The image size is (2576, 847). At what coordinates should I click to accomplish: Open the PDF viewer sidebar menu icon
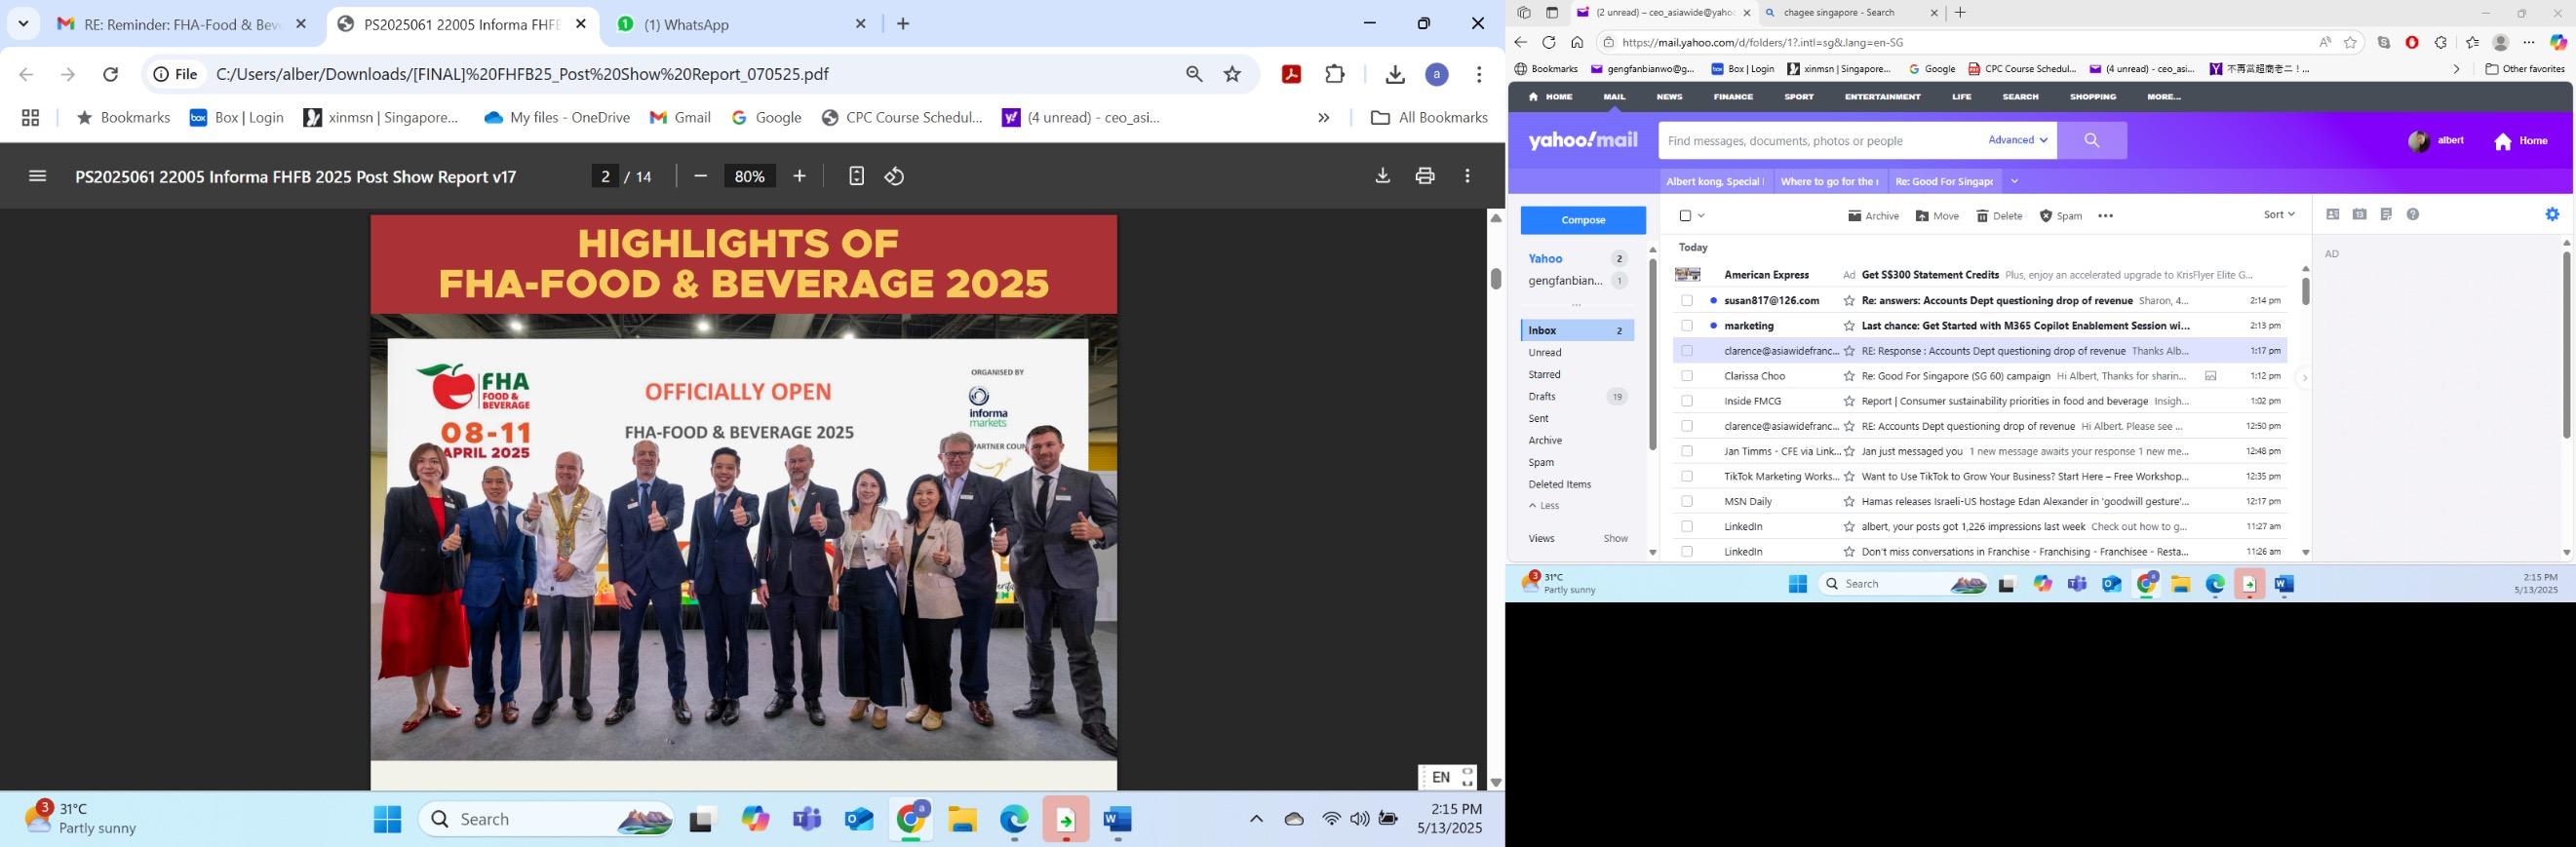(37, 176)
